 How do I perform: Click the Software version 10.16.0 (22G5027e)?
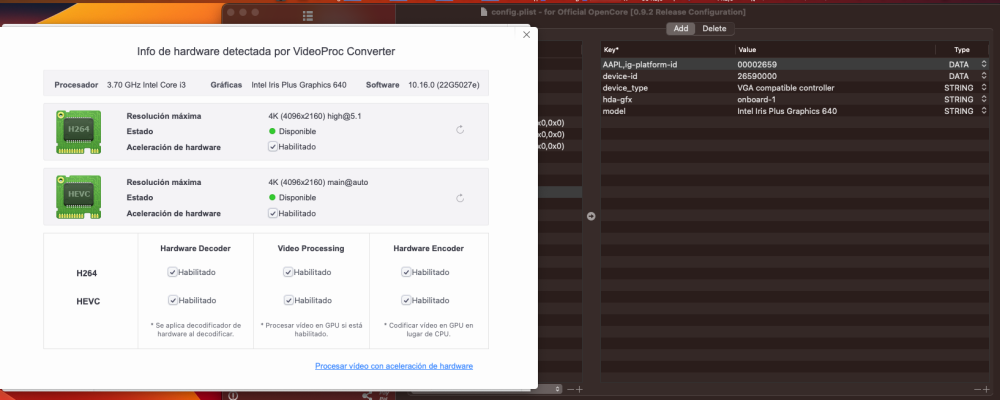point(444,85)
